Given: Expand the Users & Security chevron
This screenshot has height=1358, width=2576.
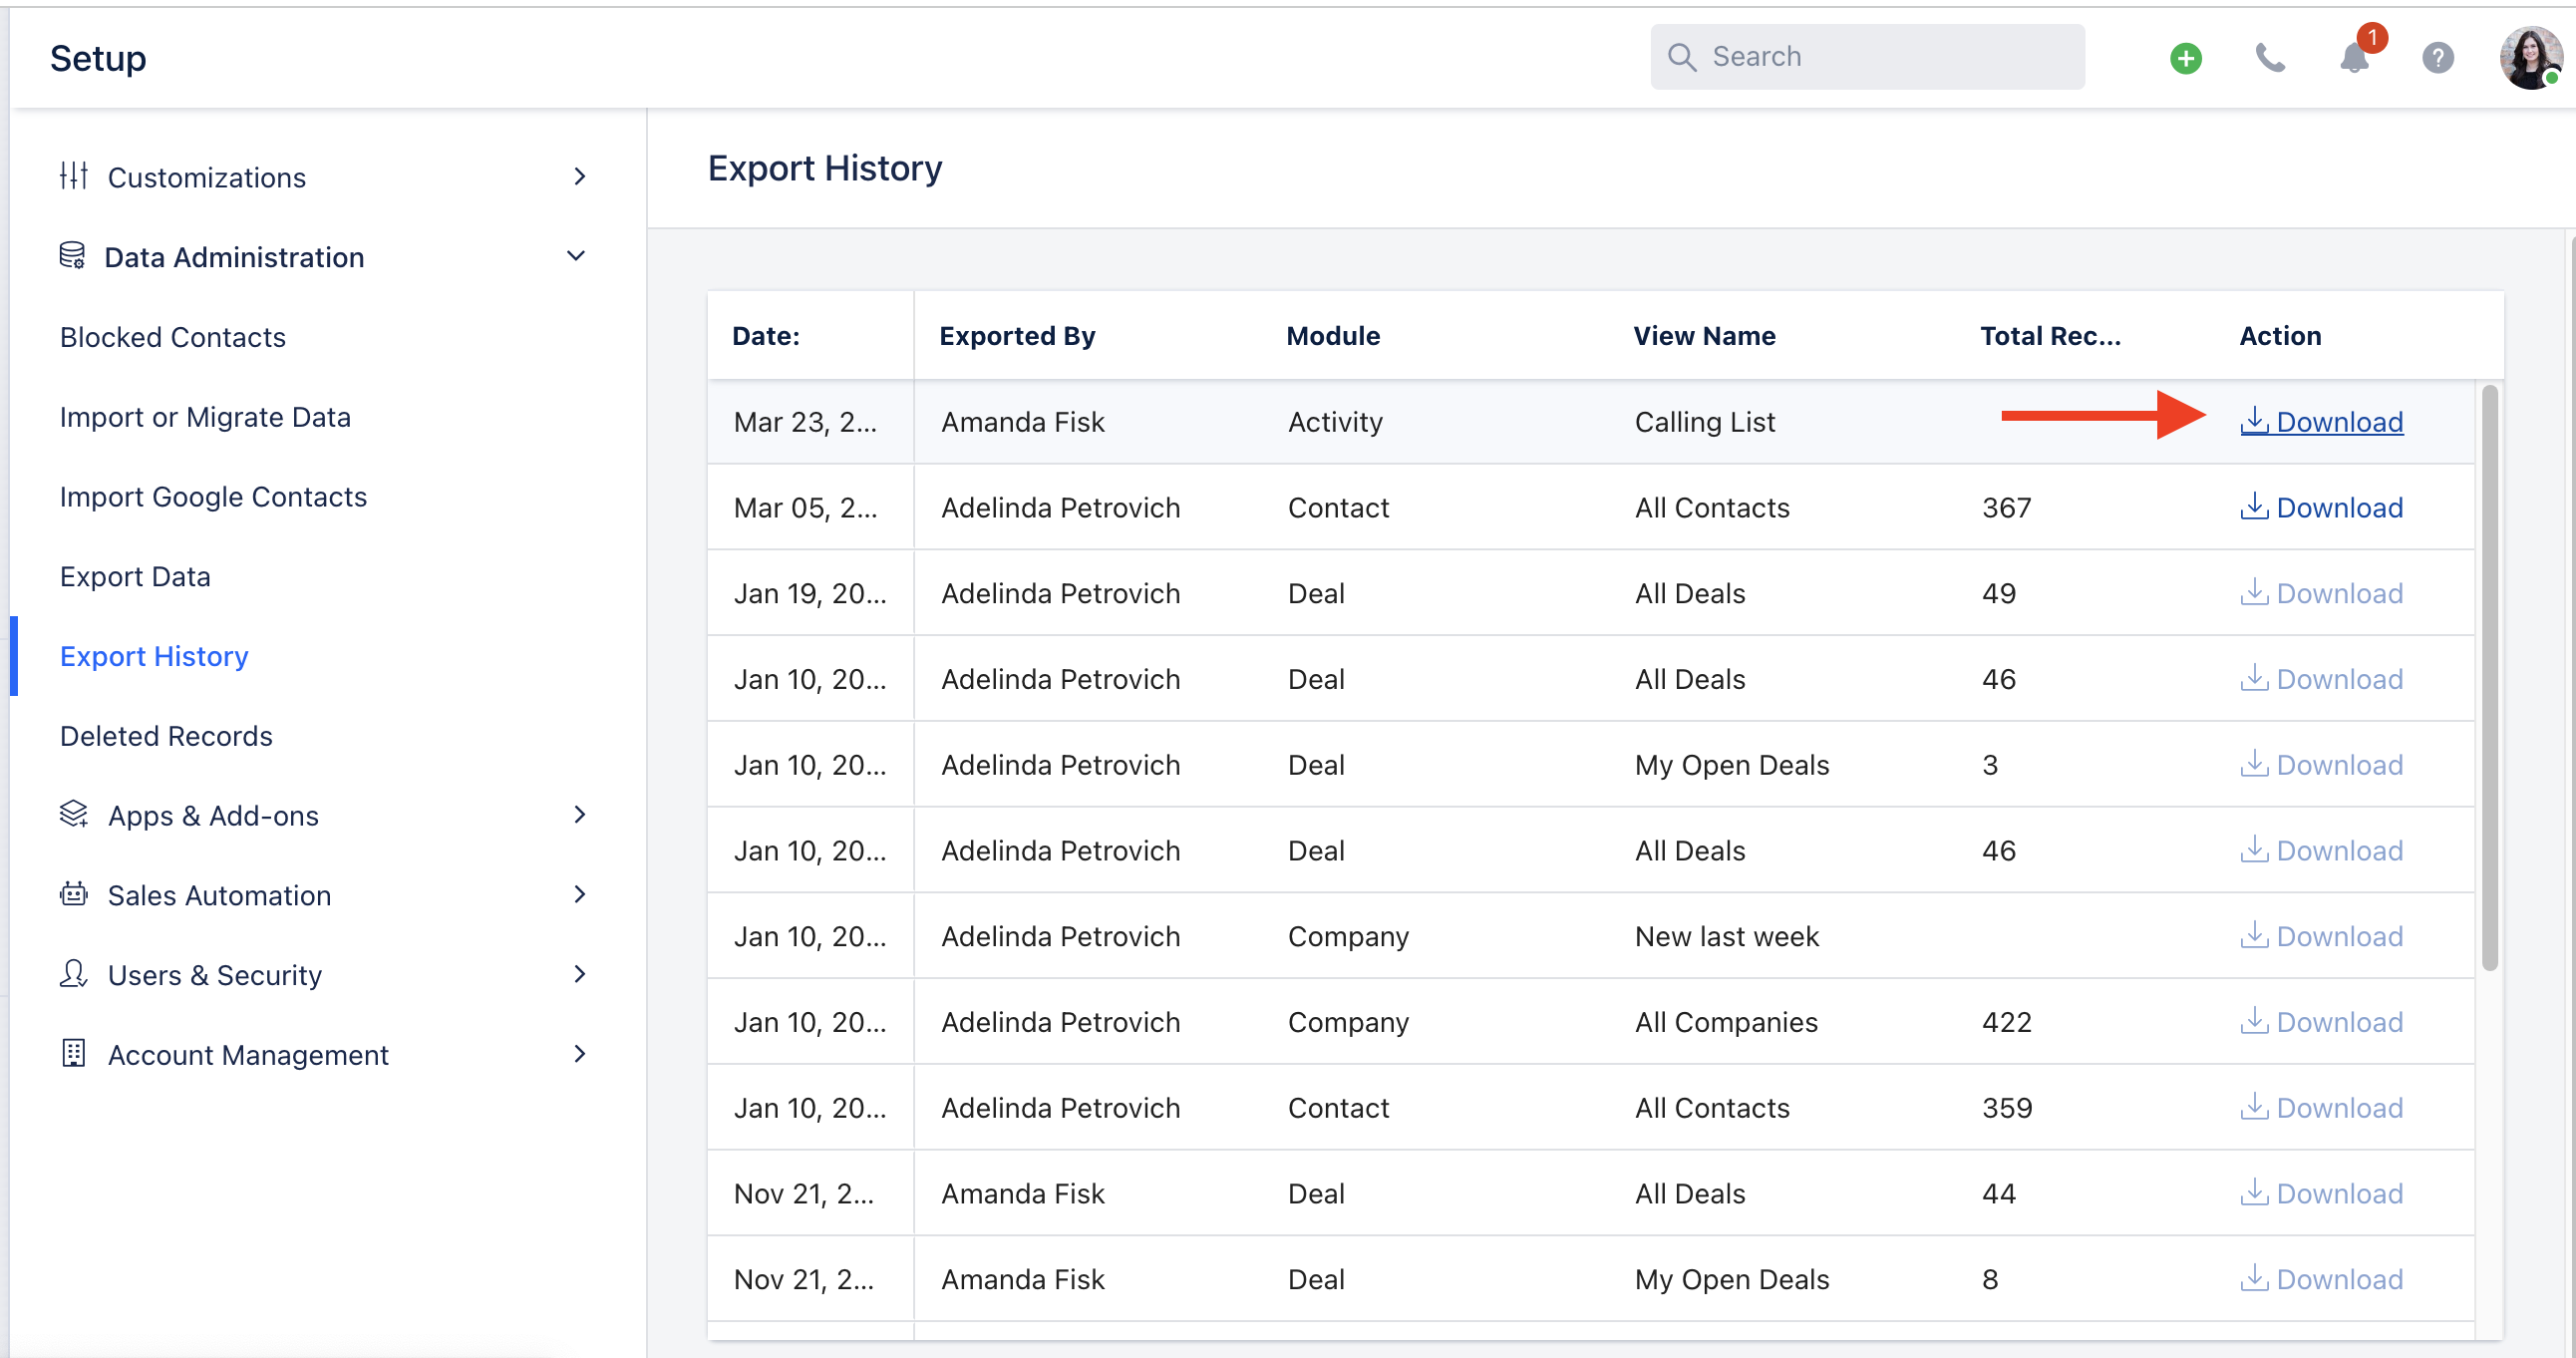Looking at the screenshot, I should click(579, 974).
